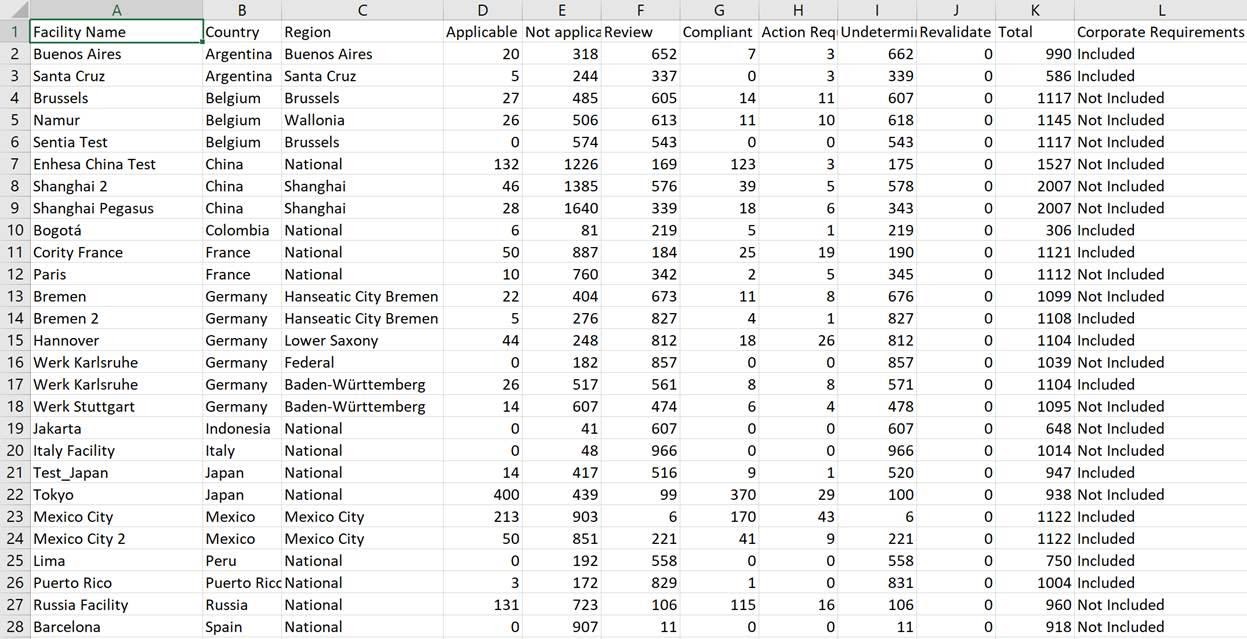The width and height of the screenshot is (1247, 639).
Task: Select the Tokyo facility name cell
Action: [x=116, y=494]
